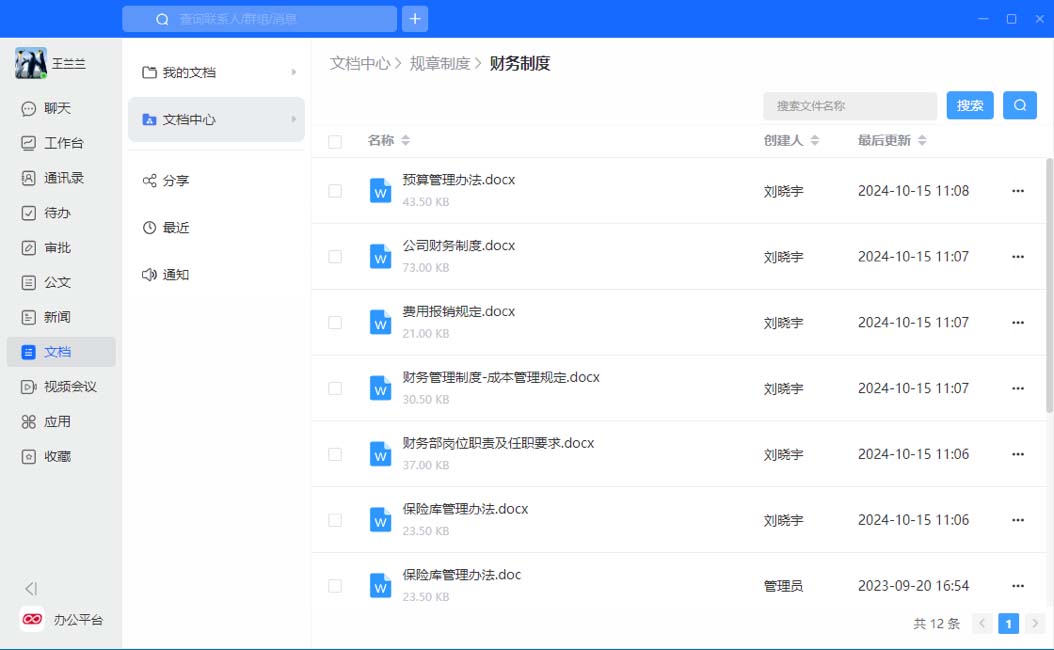The height and width of the screenshot is (650, 1054).
Task: Click the plus button beside search bar
Action: (x=415, y=19)
